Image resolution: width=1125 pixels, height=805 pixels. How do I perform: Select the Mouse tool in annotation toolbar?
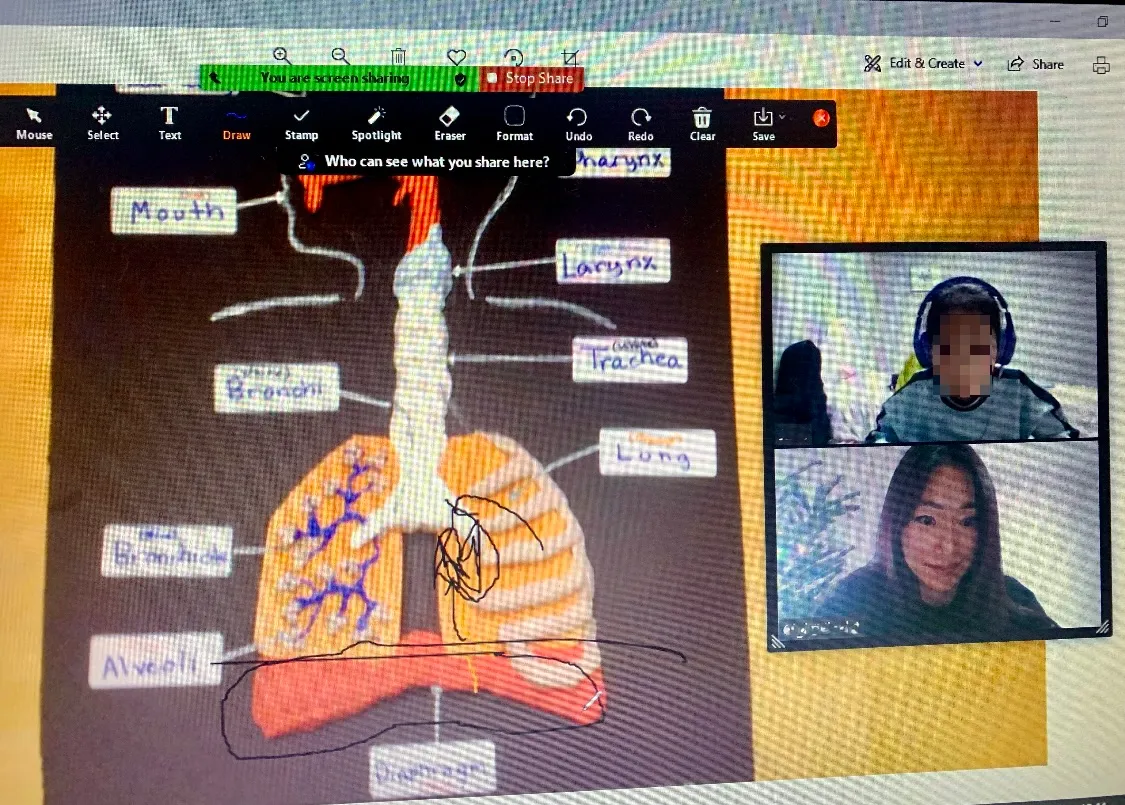(x=34, y=123)
